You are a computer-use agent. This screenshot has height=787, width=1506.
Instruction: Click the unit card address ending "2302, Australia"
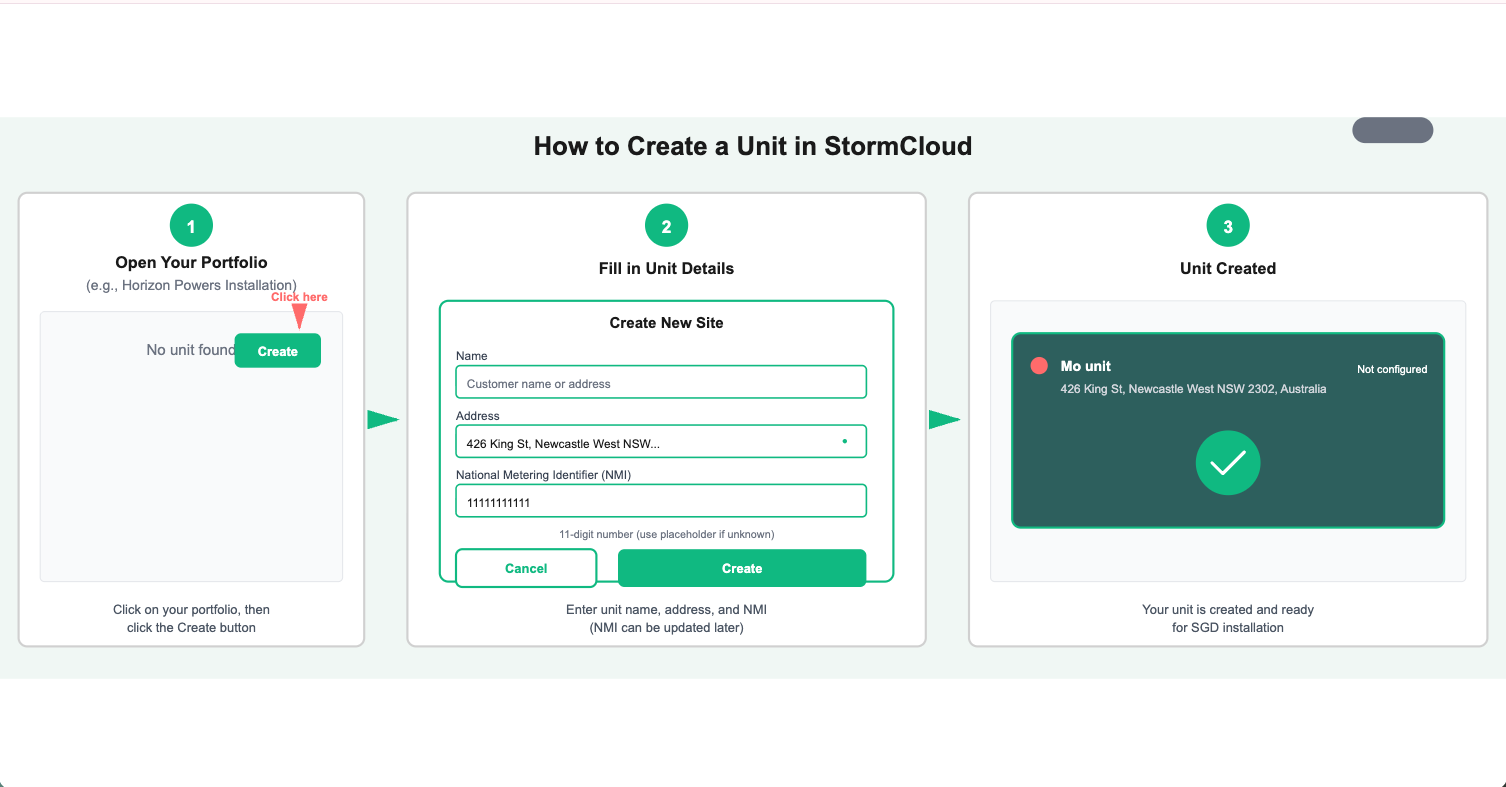[1193, 389]
